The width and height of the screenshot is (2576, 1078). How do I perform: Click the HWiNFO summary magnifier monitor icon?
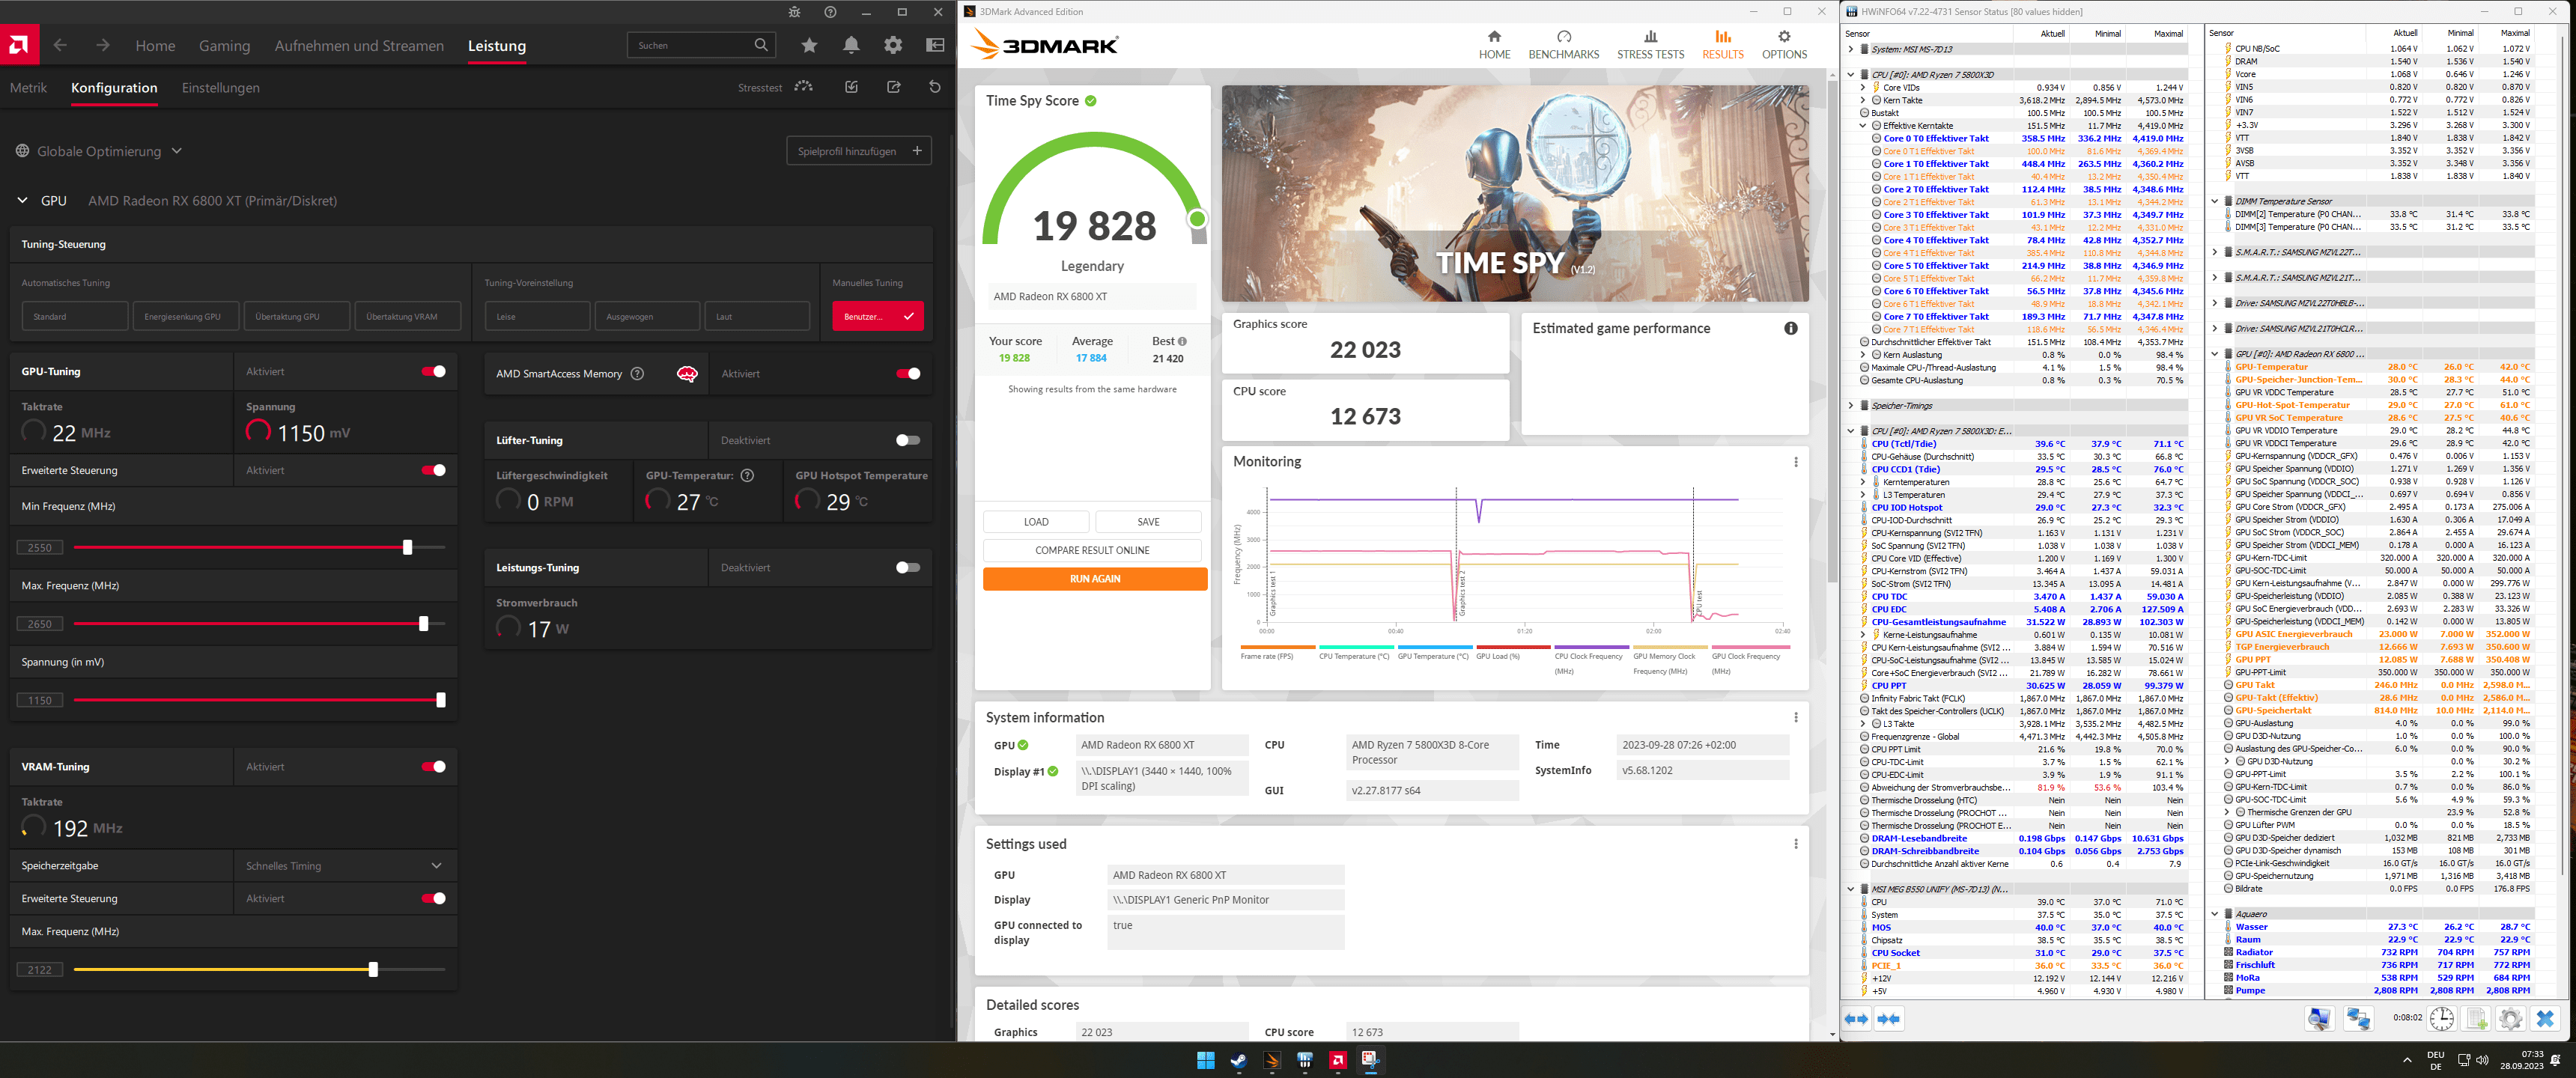[x=2319, y=1019]
